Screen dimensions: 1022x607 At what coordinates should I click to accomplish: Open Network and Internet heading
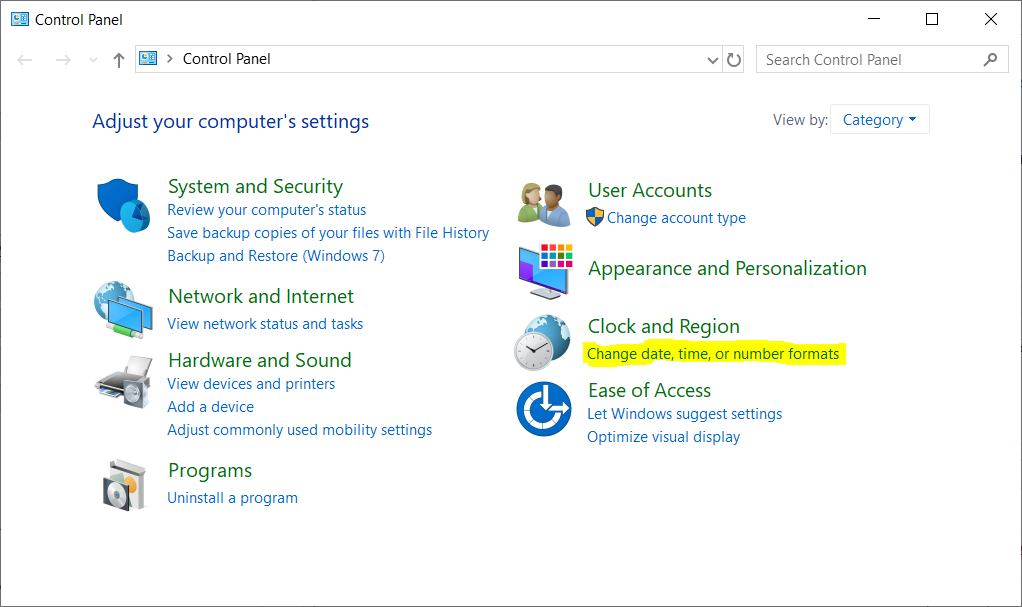pyautogui.click(x=261, y=296)
